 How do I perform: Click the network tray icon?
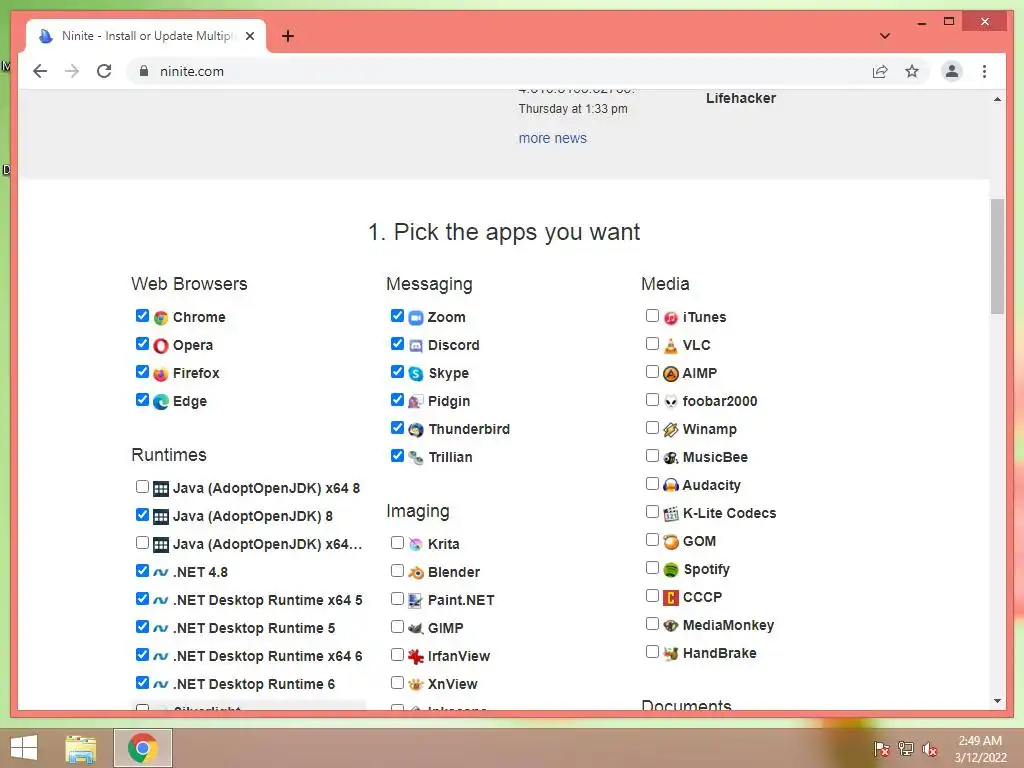click(x=906, y=749)
